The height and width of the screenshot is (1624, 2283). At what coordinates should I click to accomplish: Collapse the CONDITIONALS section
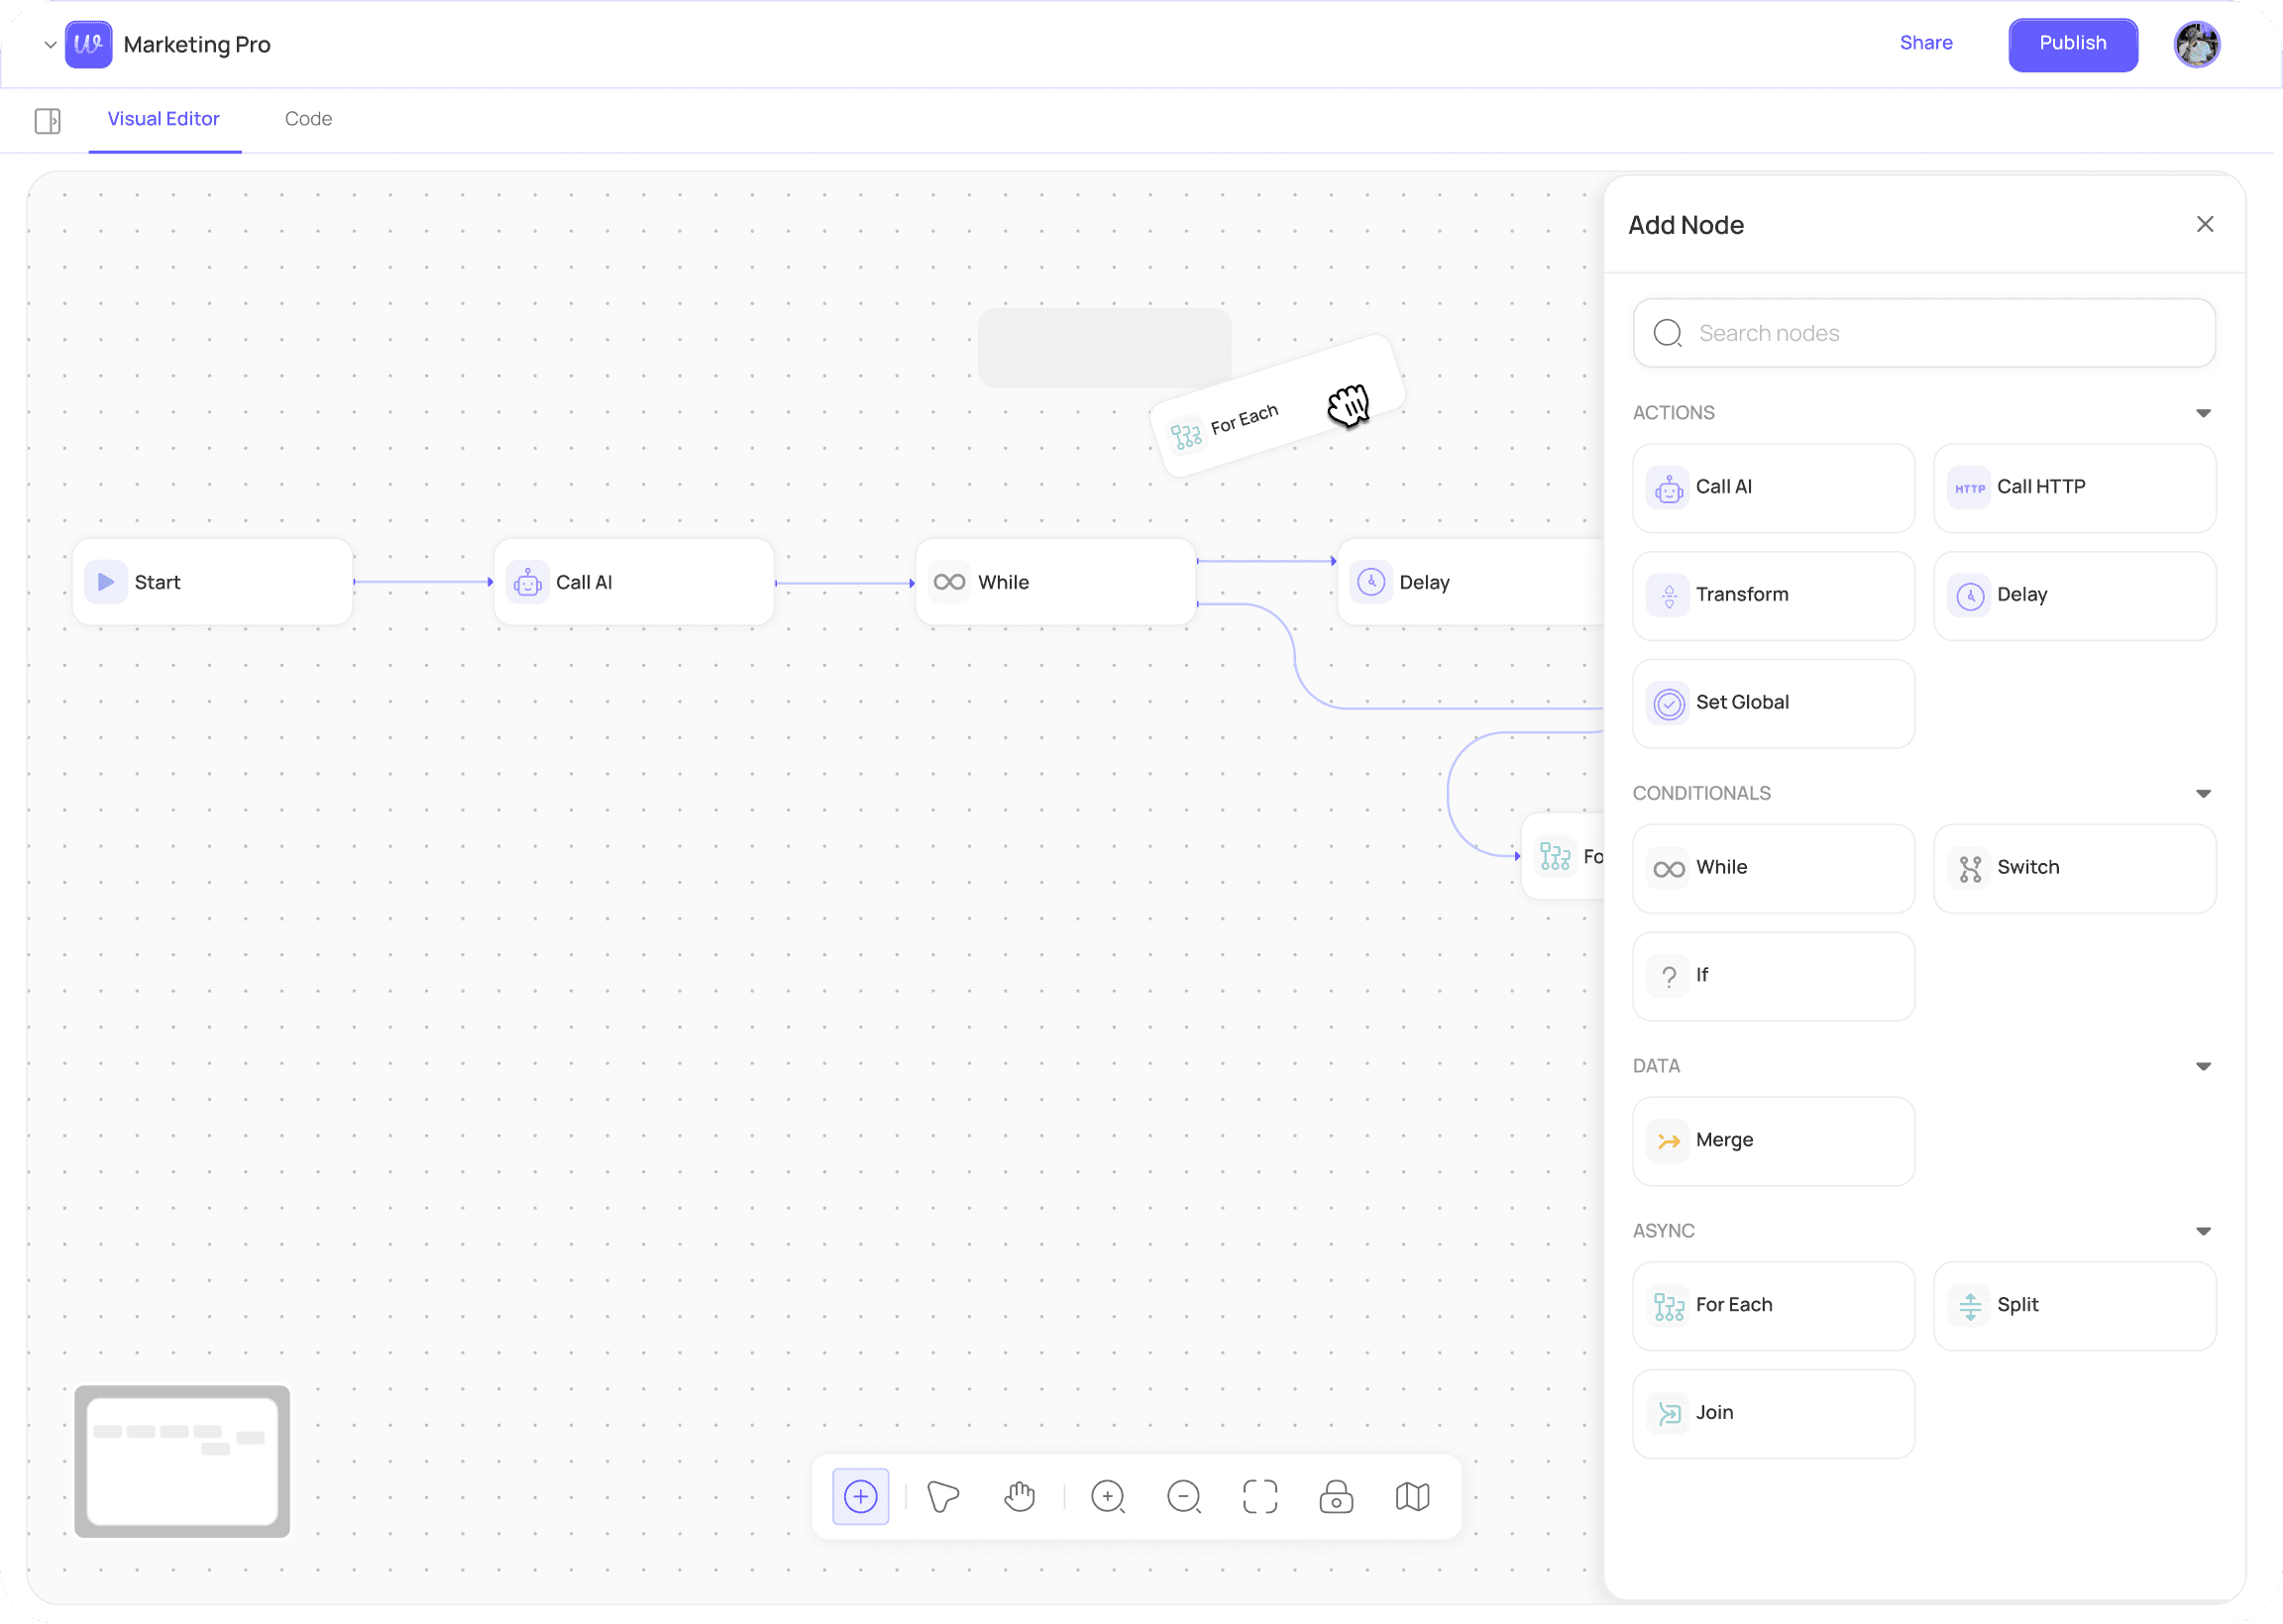[2203, 794]
